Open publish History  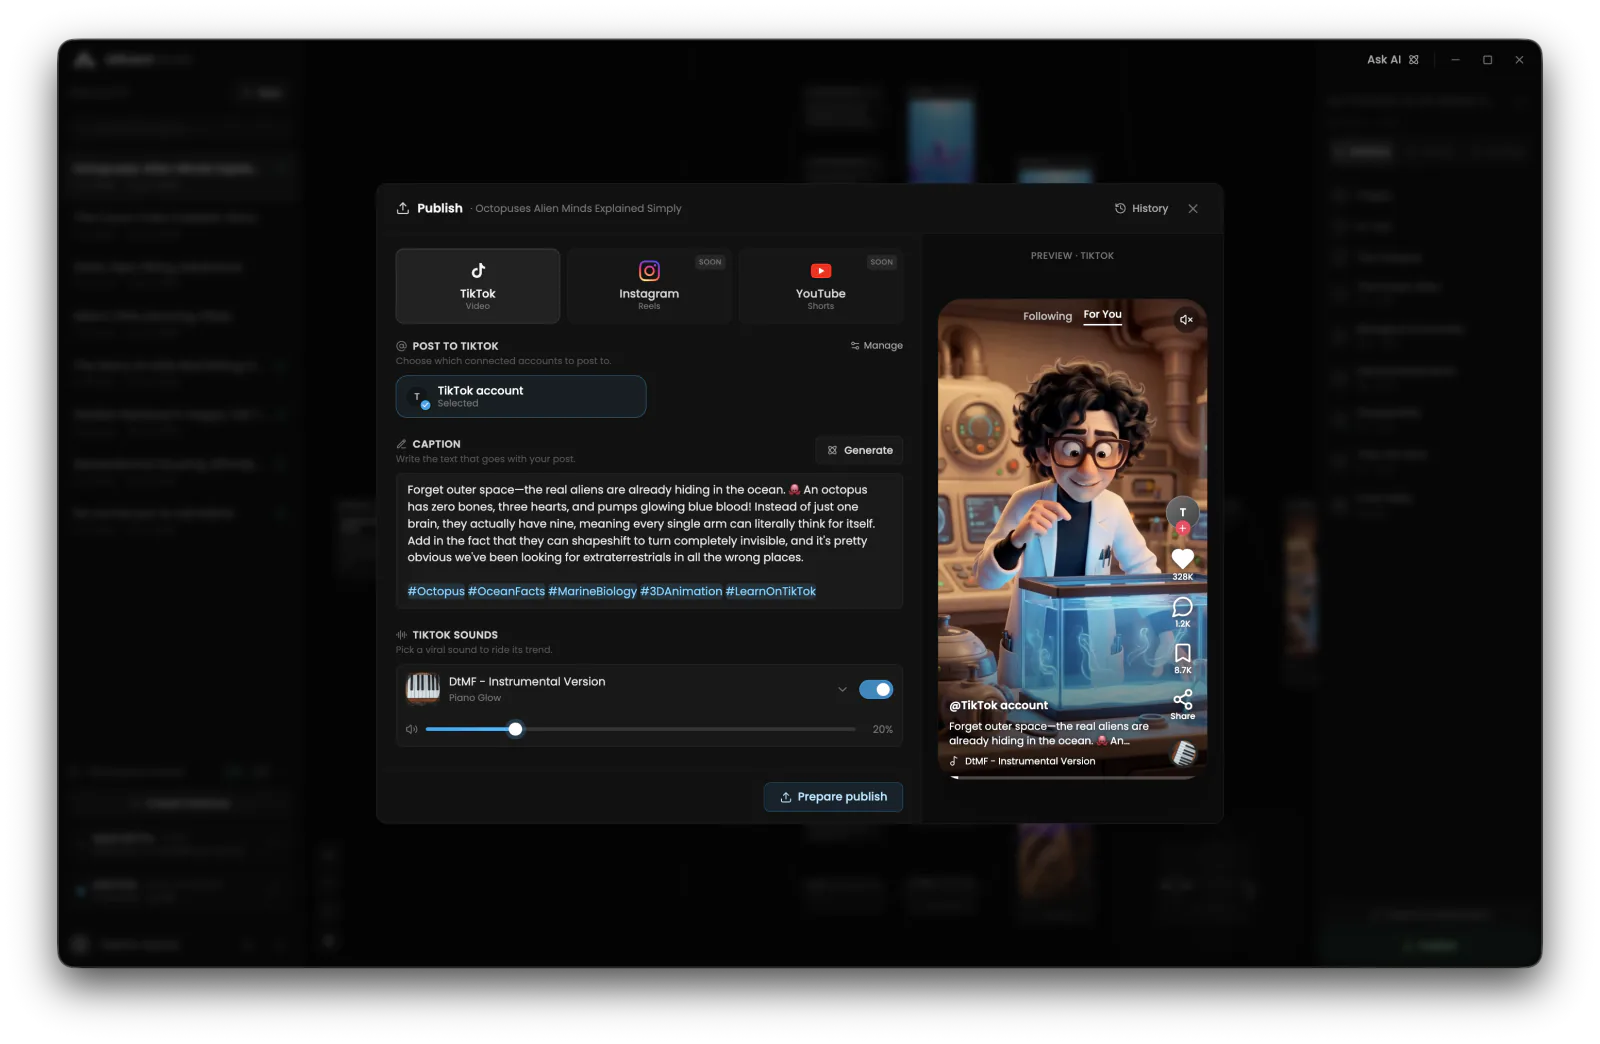(1141, 209)
